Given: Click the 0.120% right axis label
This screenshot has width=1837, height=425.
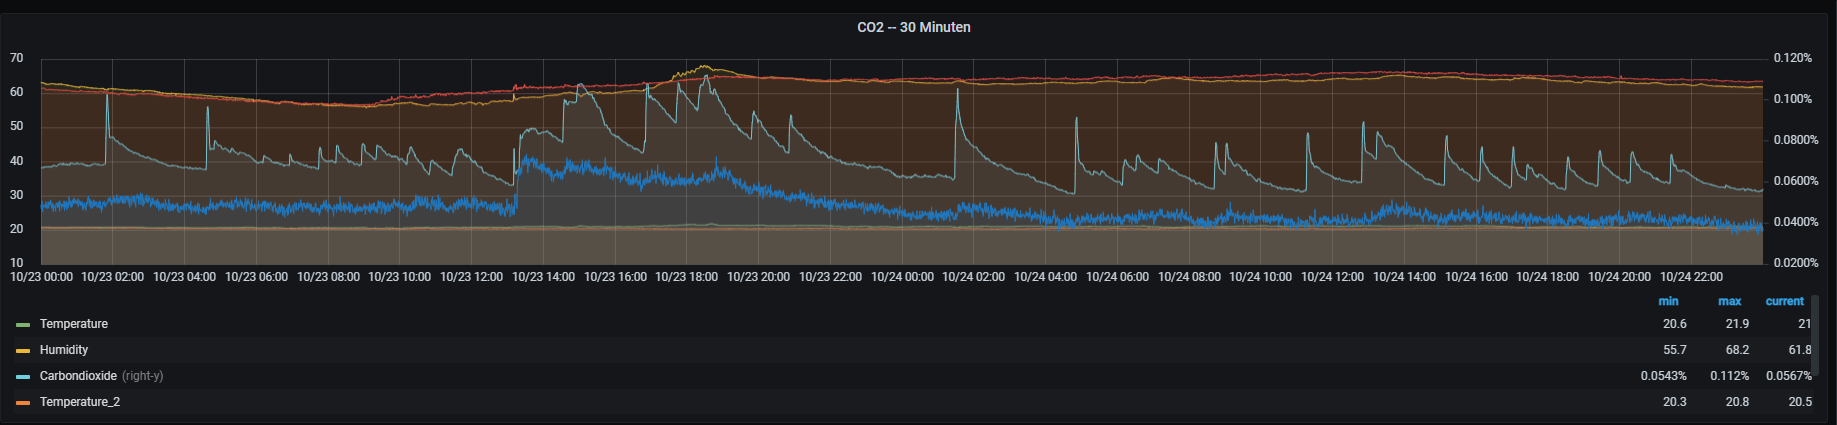Looking at the screenshot, I should point(1792,58).
